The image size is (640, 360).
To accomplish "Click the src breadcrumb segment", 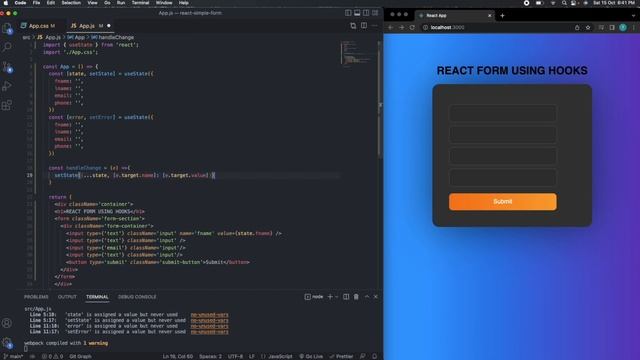I will 26,37.
